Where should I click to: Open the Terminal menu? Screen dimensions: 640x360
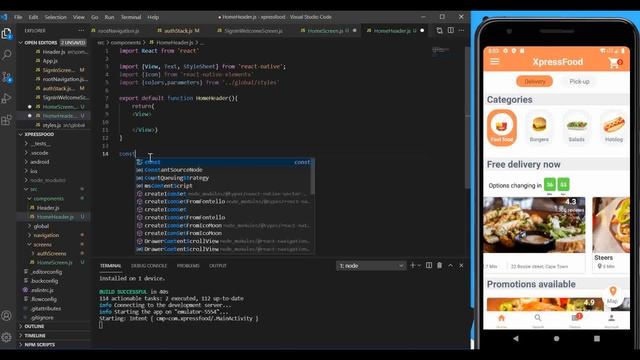131,17
